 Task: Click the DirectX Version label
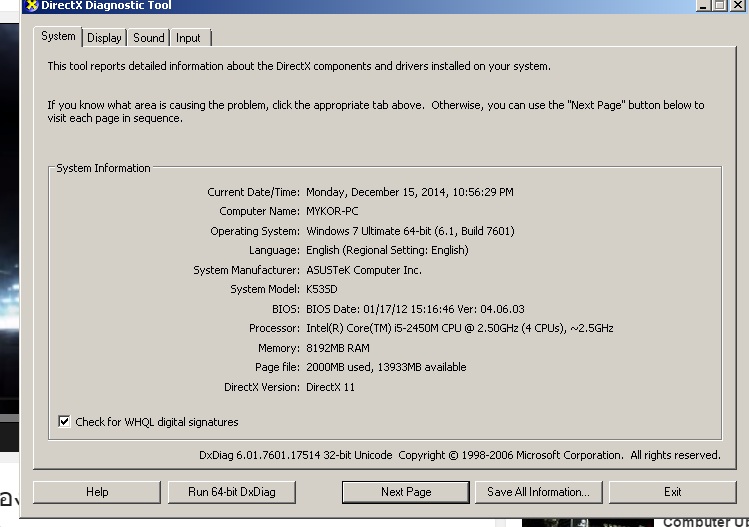pyautogui.click(x=262, y=387)
